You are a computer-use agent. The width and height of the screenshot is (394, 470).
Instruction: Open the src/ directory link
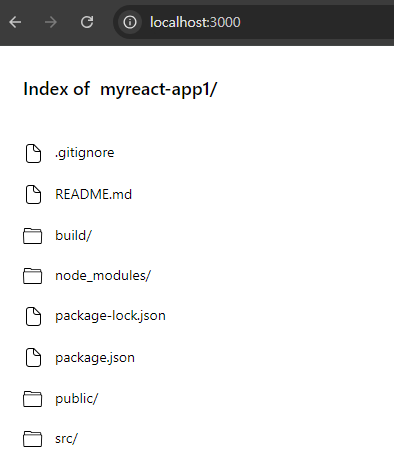click(66, 439)
